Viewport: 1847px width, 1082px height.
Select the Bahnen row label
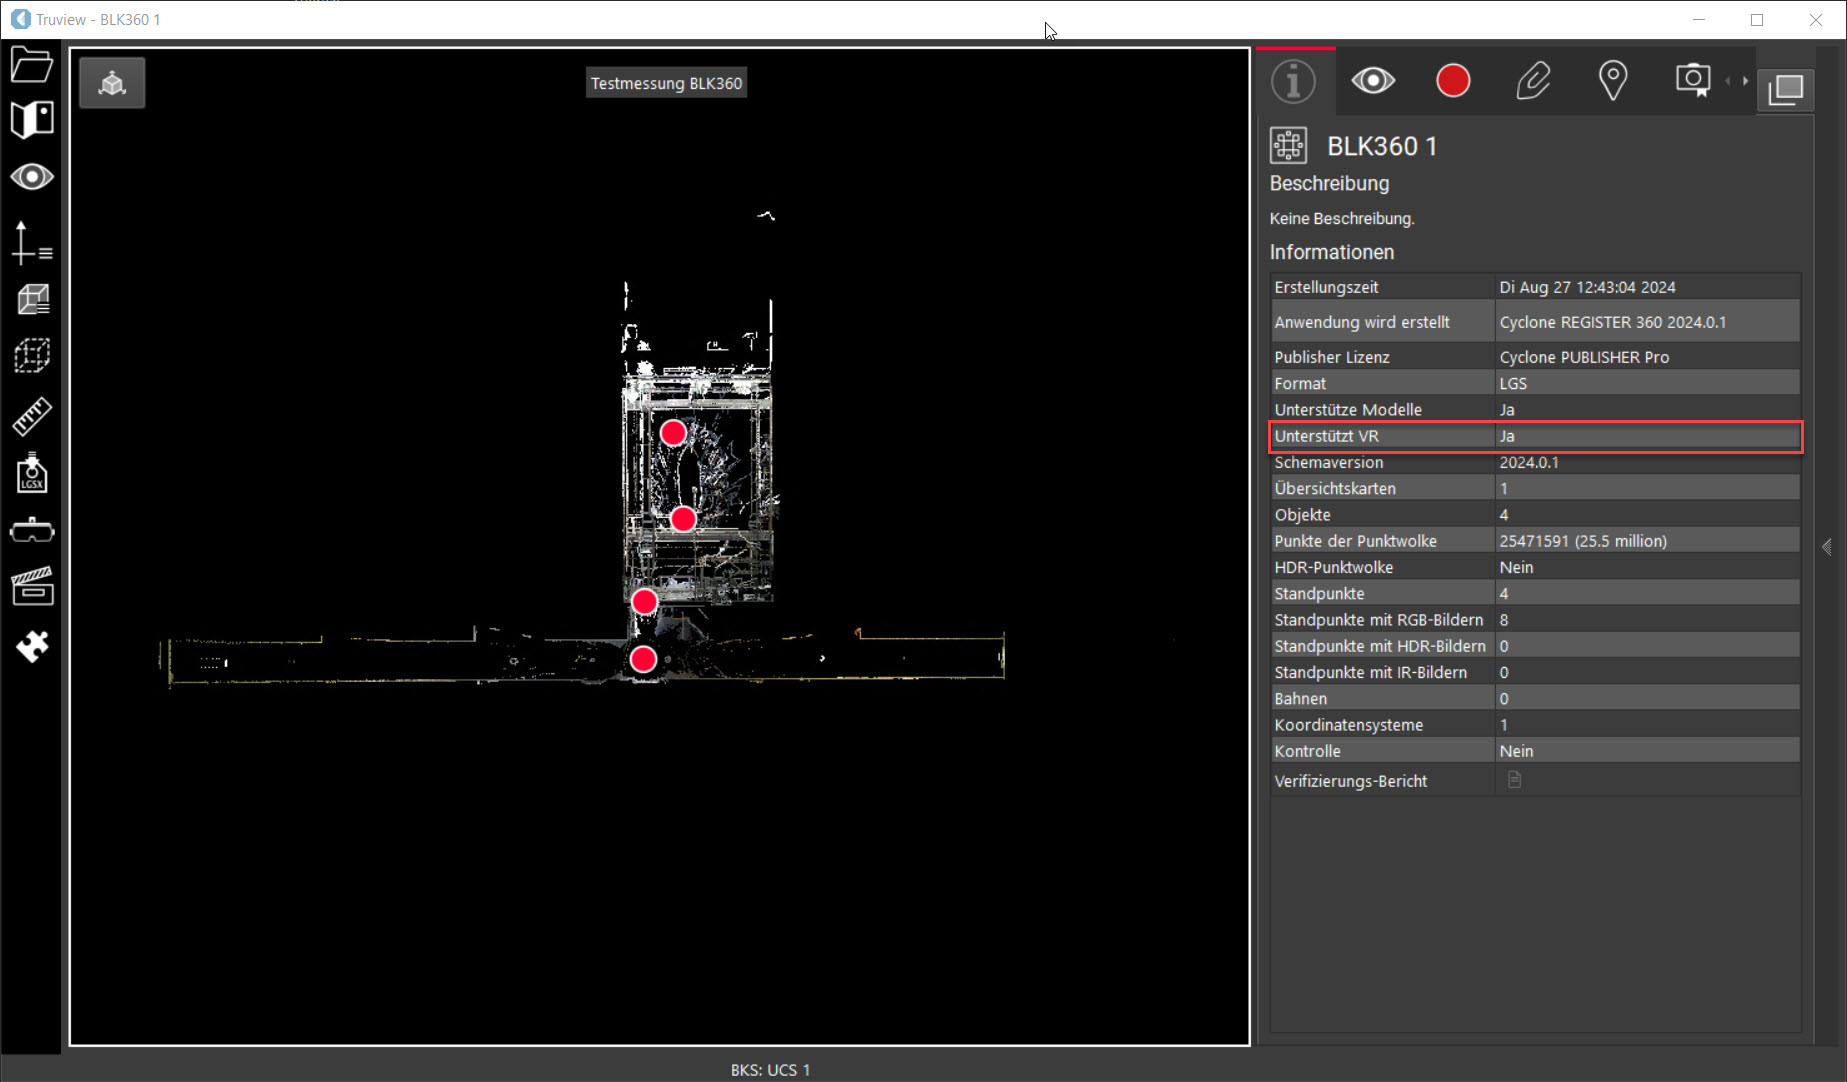1300,698
